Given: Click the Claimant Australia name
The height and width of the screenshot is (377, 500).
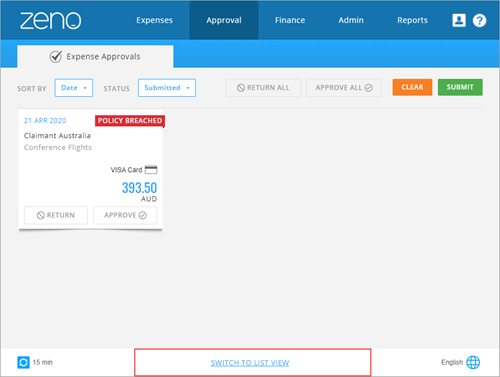Looking at the screenshot, I should (57, 136).
